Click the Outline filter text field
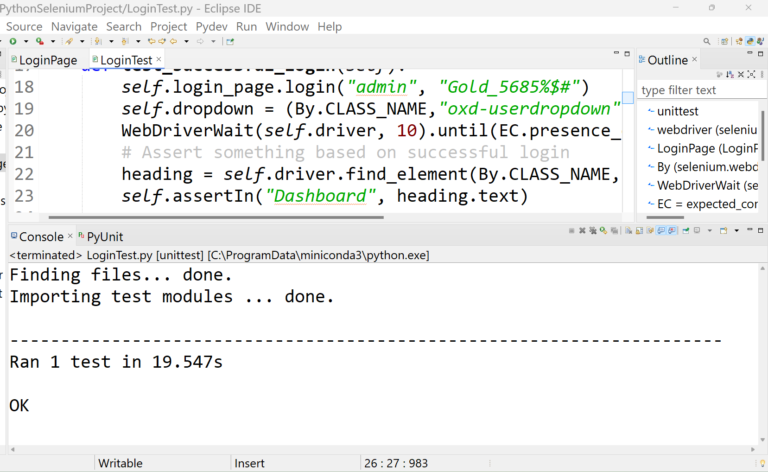Viewport: 768px width, 472px height. (x=701, y=90)
